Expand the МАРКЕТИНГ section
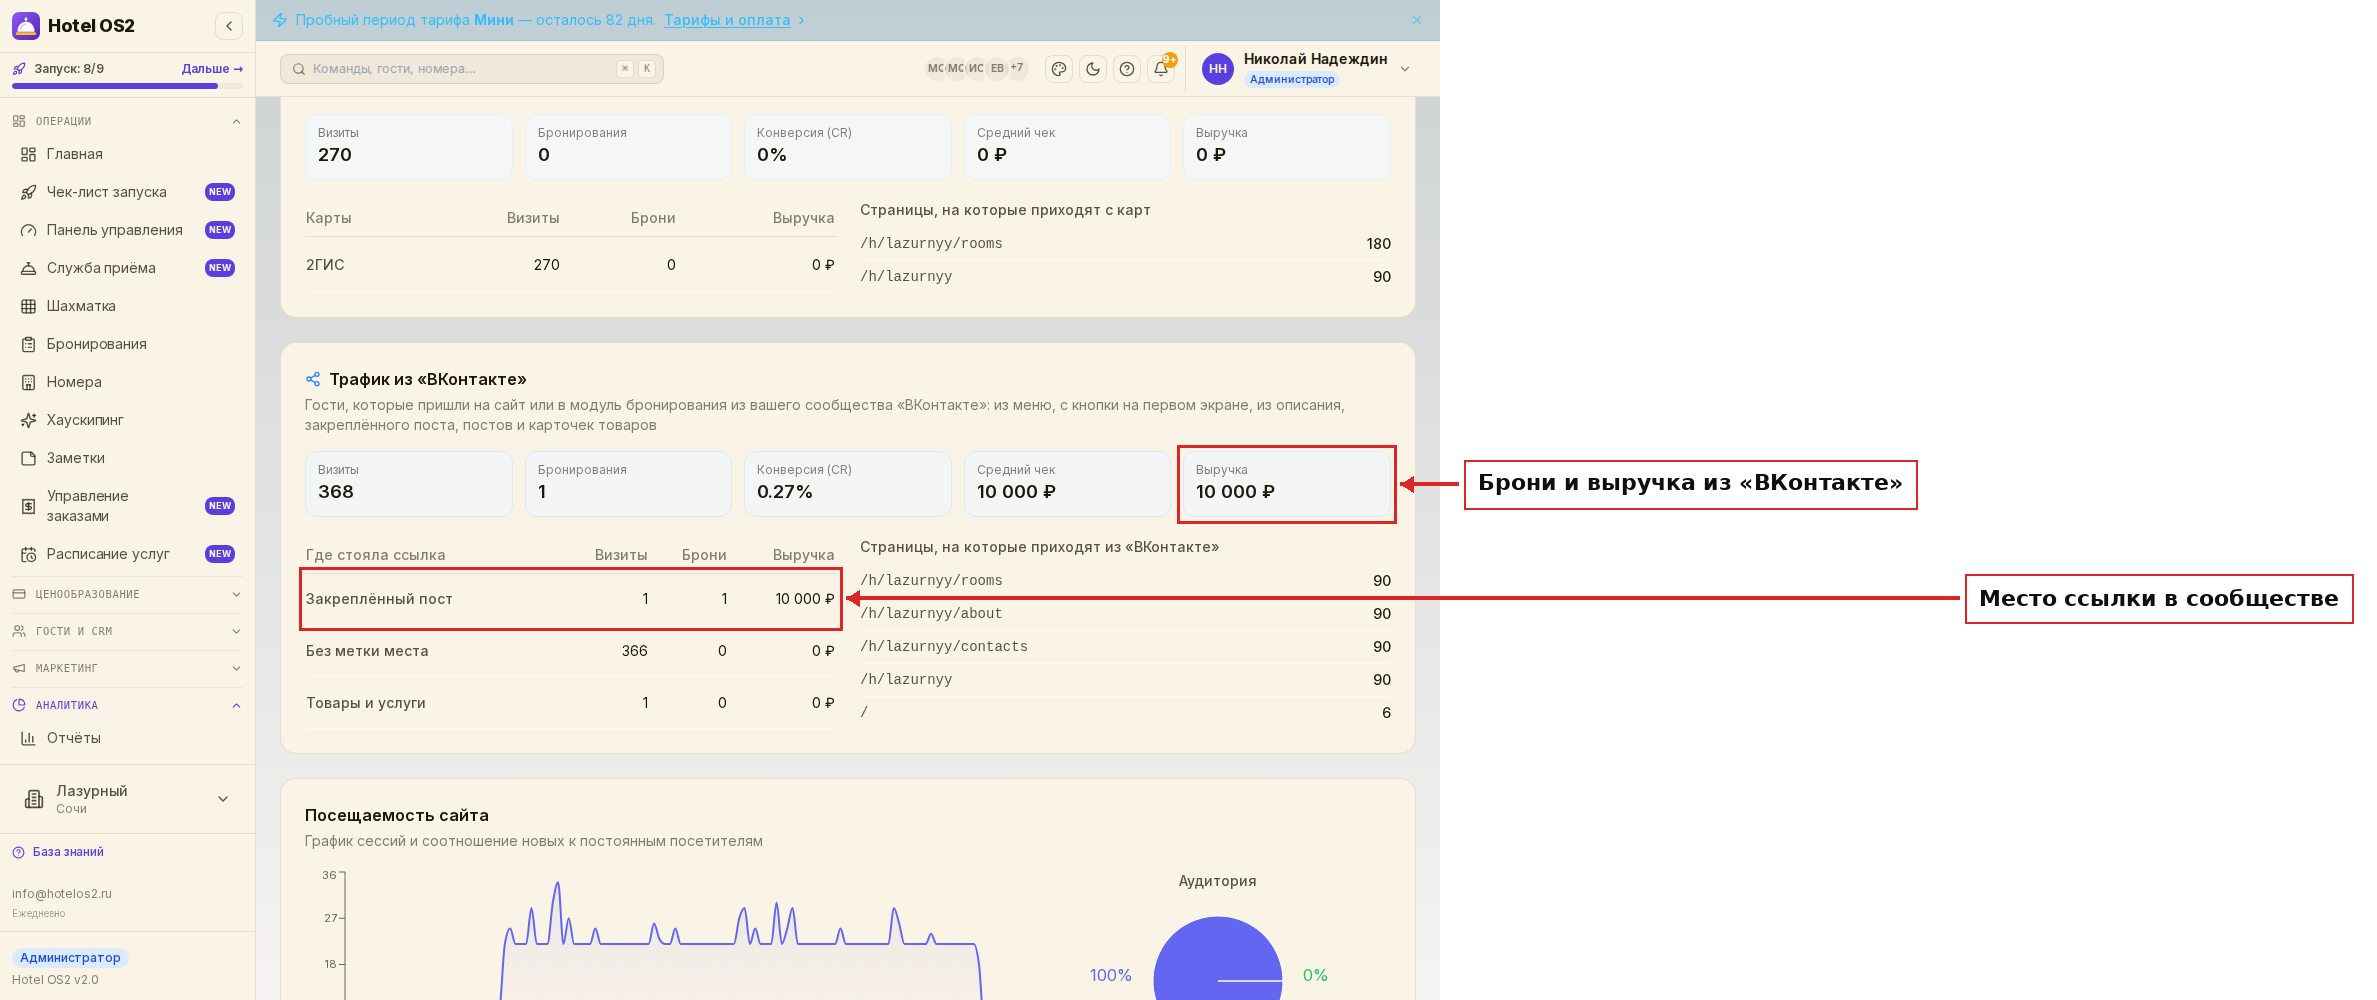 coord(127,668)
